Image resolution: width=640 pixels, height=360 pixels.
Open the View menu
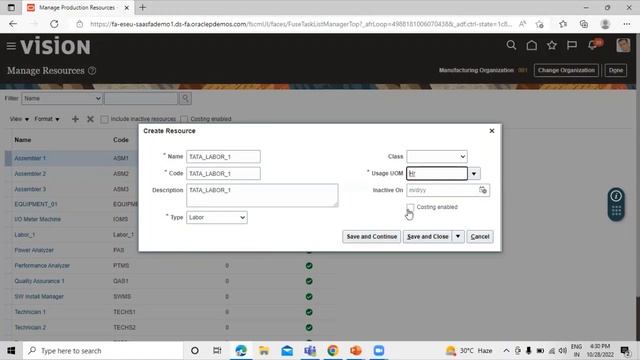click(19, 119)
